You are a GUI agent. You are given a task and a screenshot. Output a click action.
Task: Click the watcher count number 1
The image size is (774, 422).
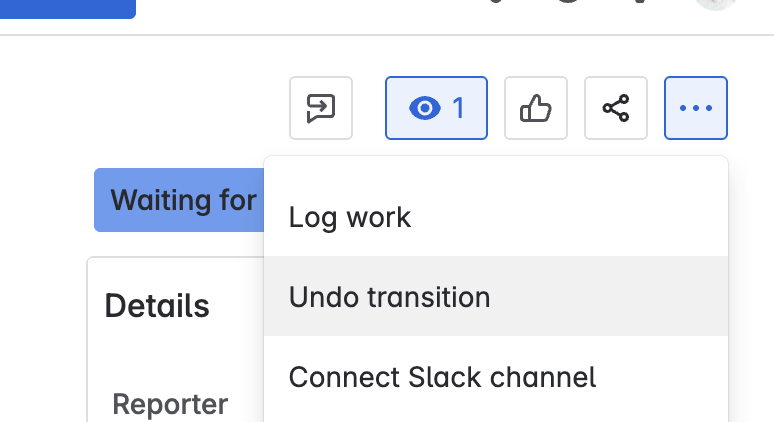459,108
